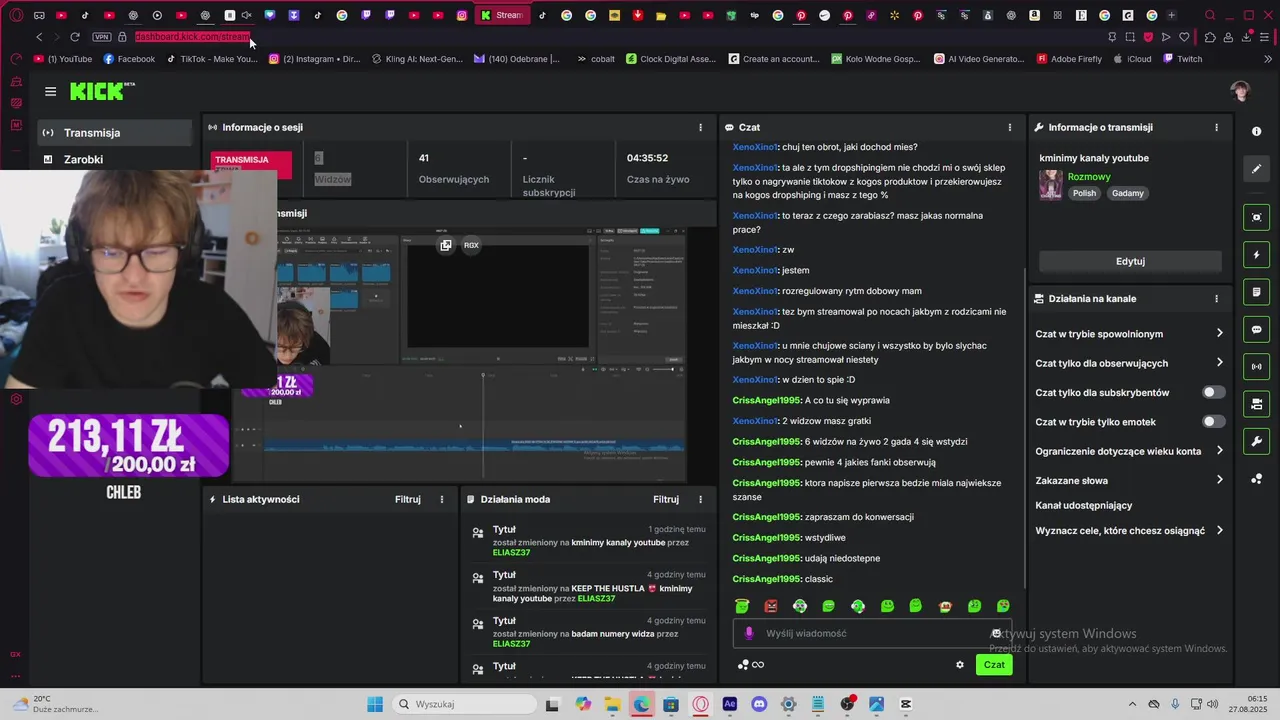Click the wrench icon in right sidebar
The image size is (1280, 720).
pyautogui.click(x=1256, y=441)
